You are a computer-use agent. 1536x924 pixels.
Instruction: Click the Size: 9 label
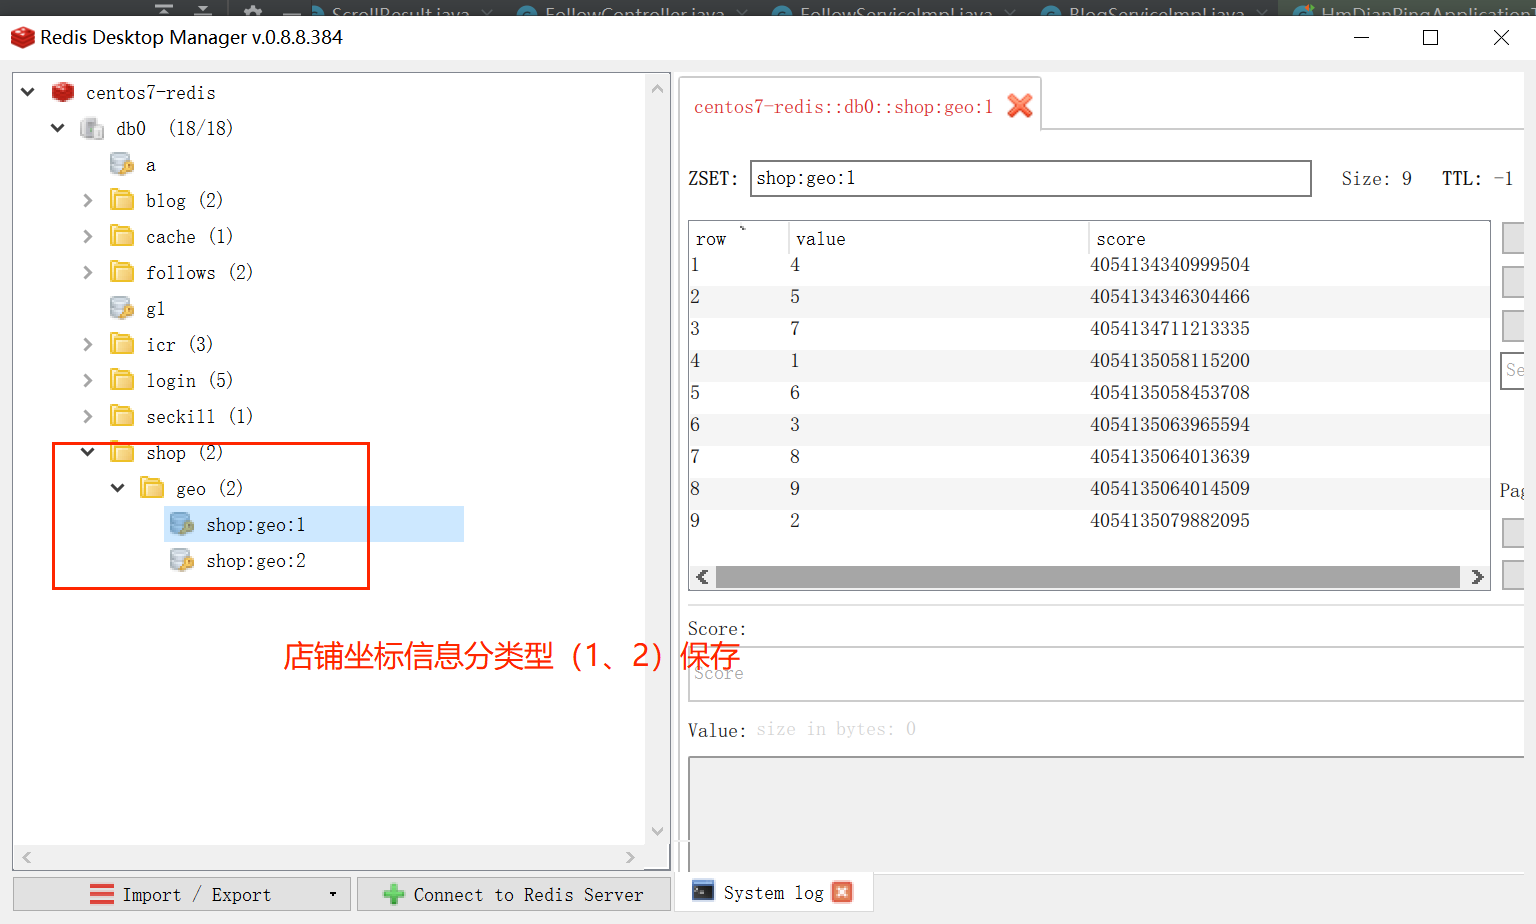(x=1377, y=179)
